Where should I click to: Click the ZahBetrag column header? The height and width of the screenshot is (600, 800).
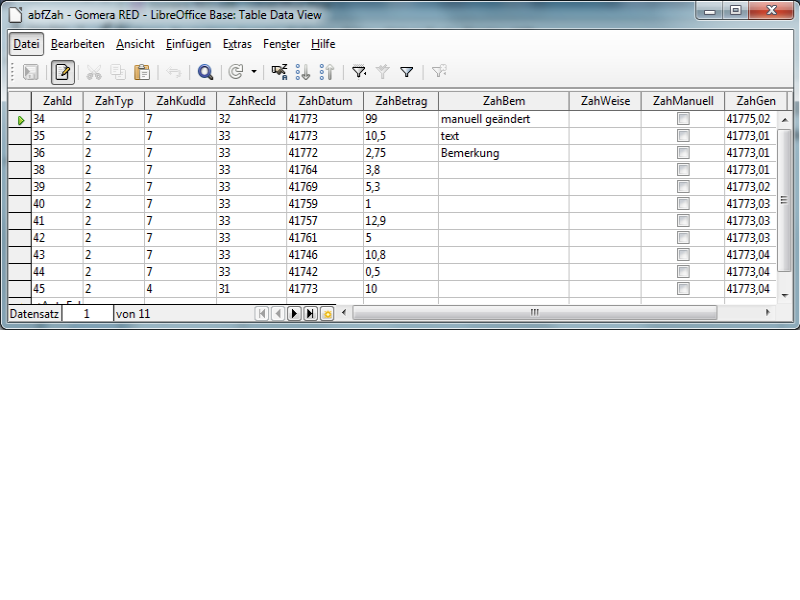tap(400, 101)
